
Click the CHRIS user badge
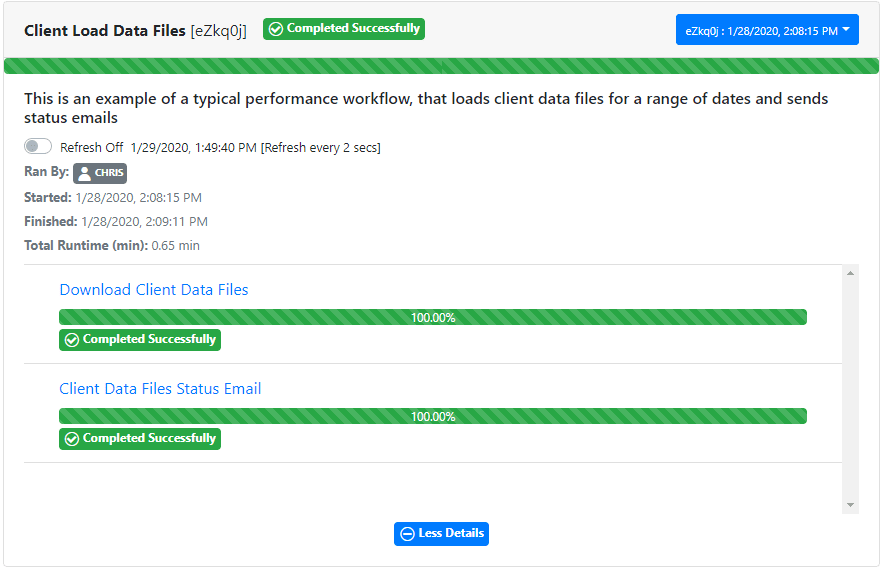[x=100, y=173]
